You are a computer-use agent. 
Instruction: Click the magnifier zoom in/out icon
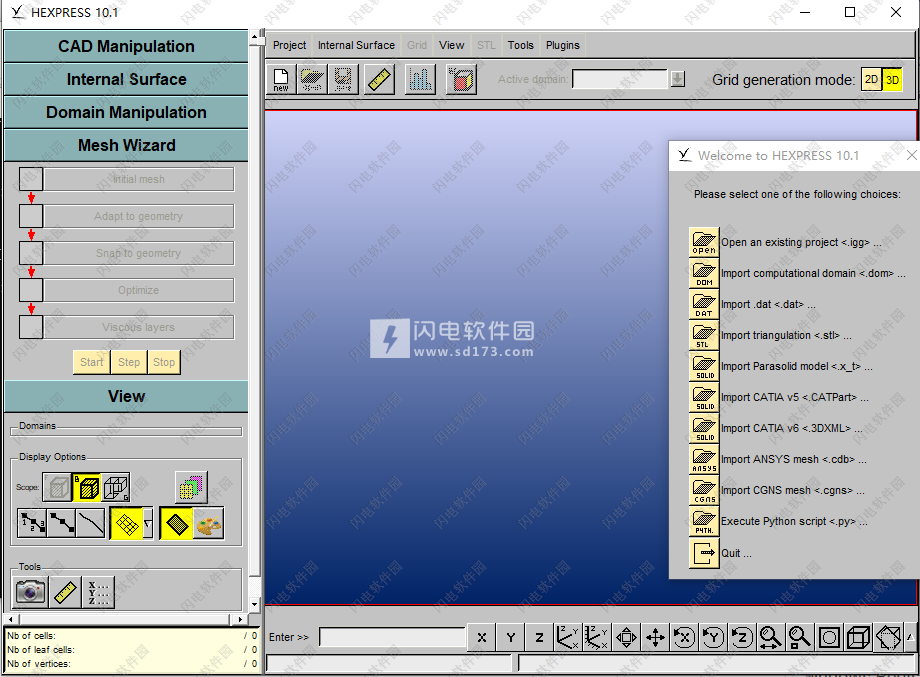pyautogui.click(x=770, y=637)
